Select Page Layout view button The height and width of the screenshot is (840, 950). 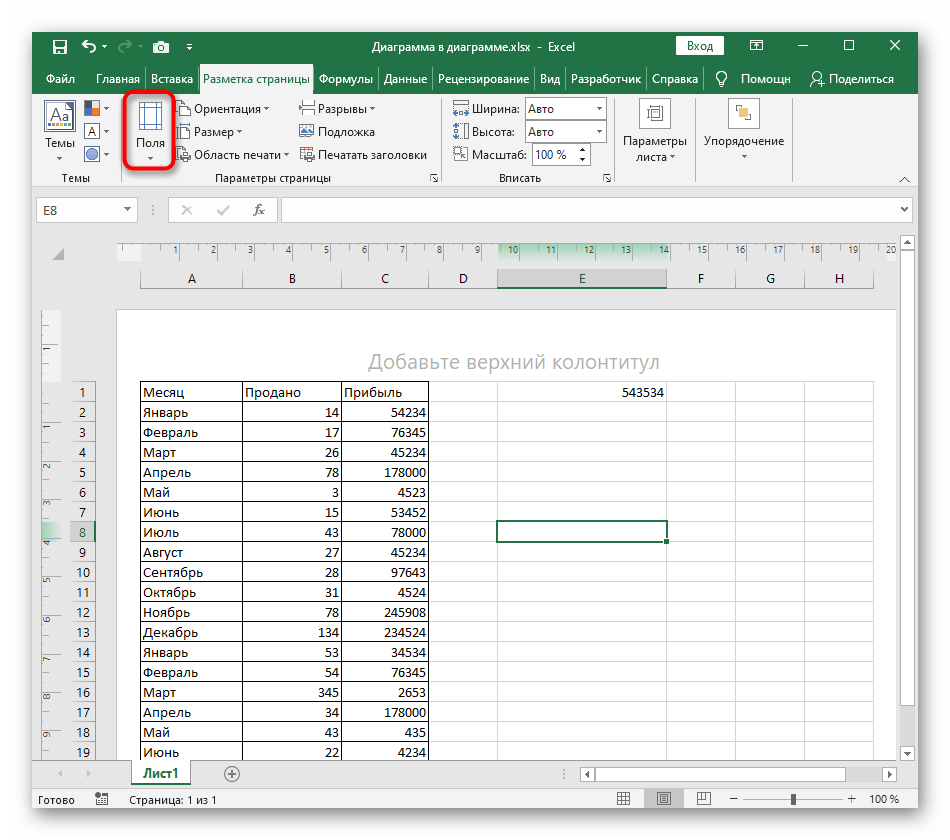662,799
